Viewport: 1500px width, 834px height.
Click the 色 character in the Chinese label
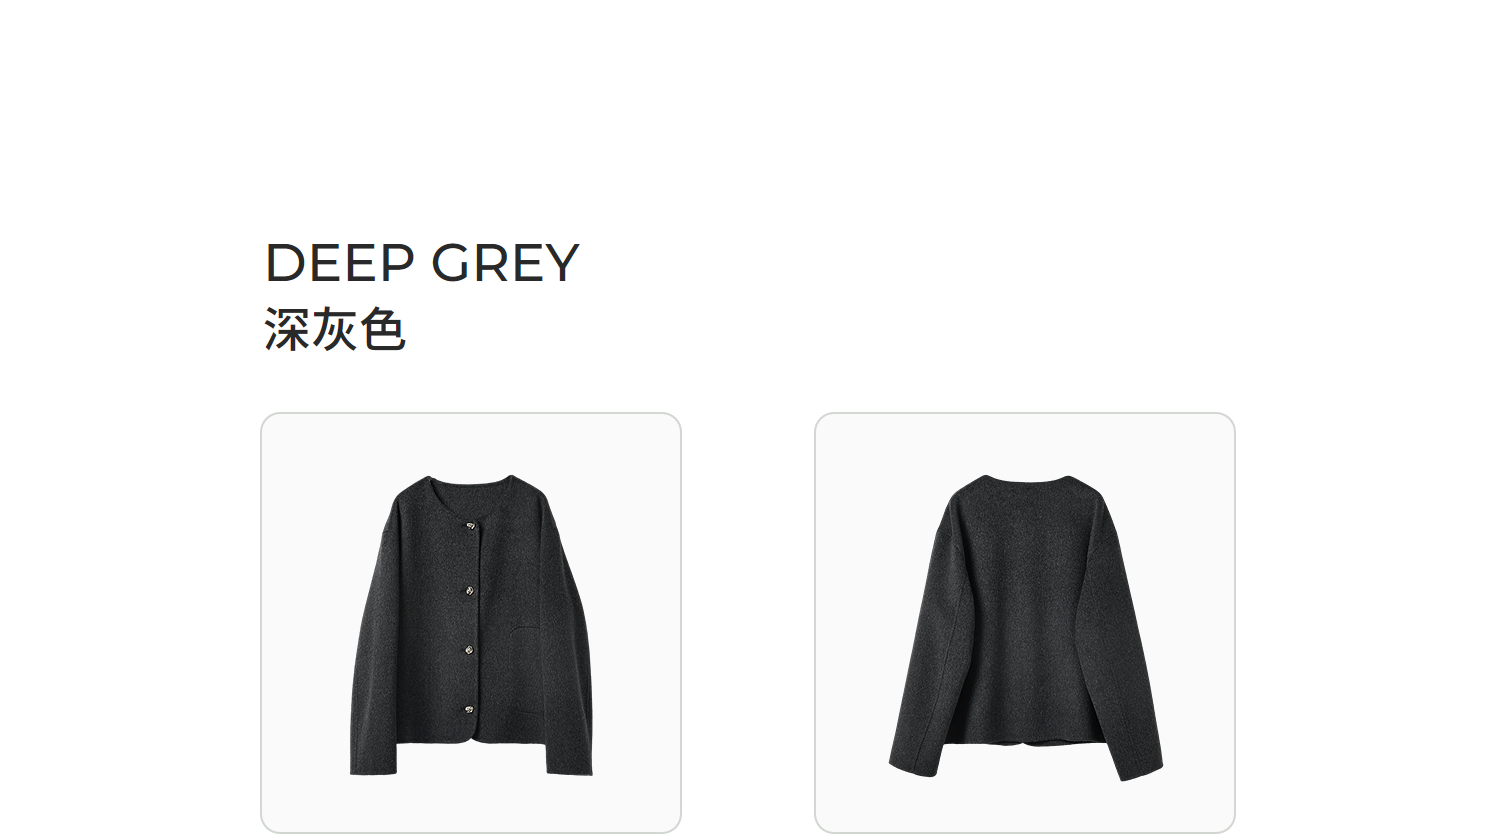pyautogui.click(x=382, y=329)
